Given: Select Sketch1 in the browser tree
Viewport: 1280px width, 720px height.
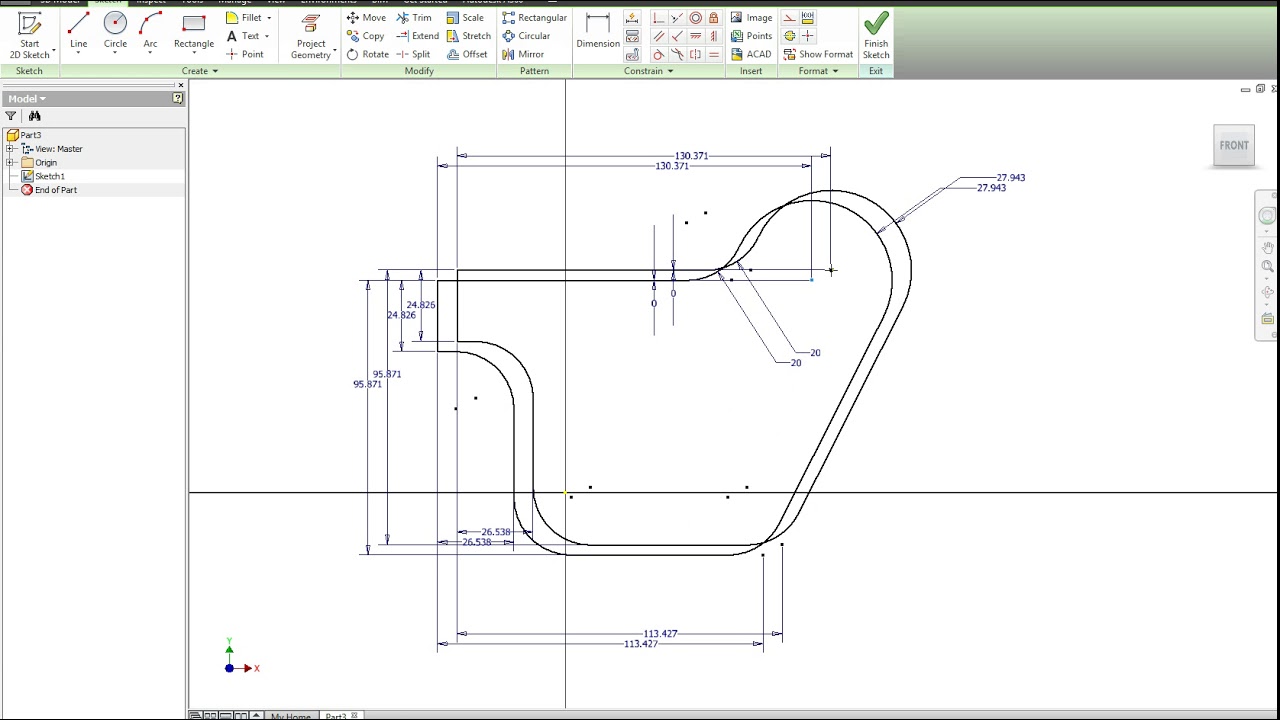Looking at the screenshot, I should point(49,176).
